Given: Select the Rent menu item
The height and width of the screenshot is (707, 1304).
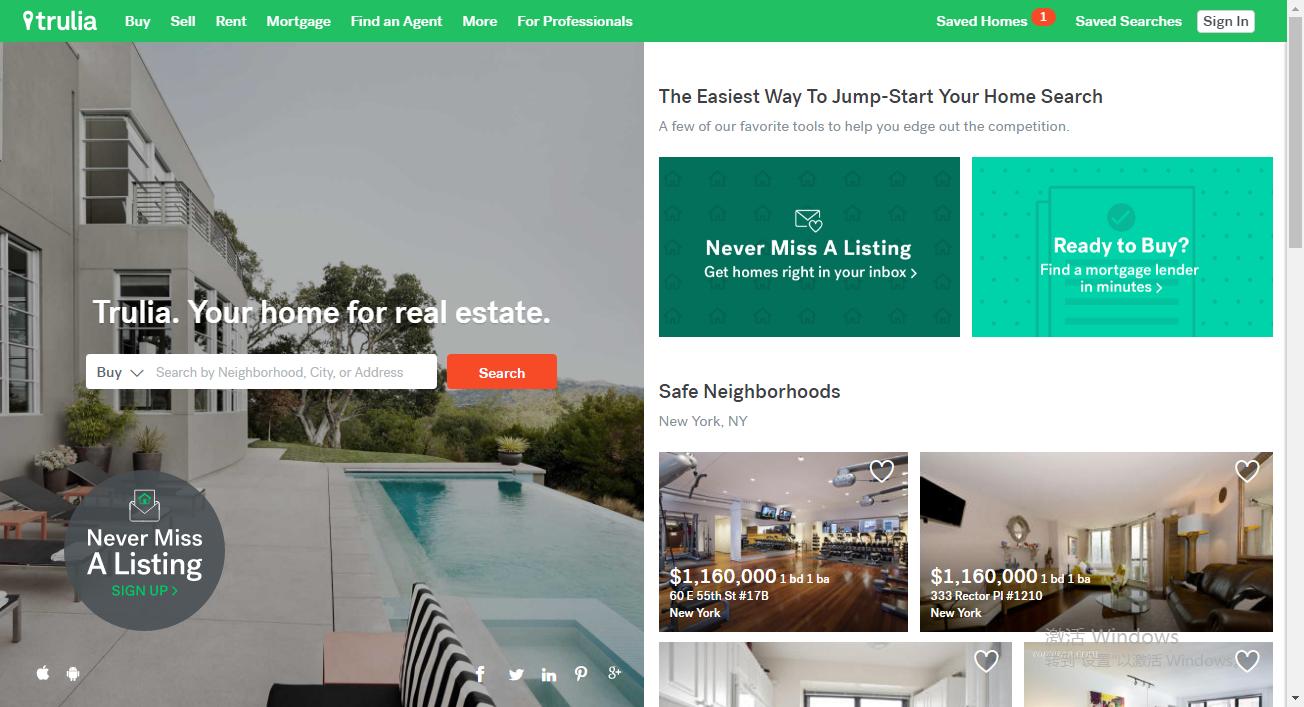Looking at the screenshot, I should [231, 21].
